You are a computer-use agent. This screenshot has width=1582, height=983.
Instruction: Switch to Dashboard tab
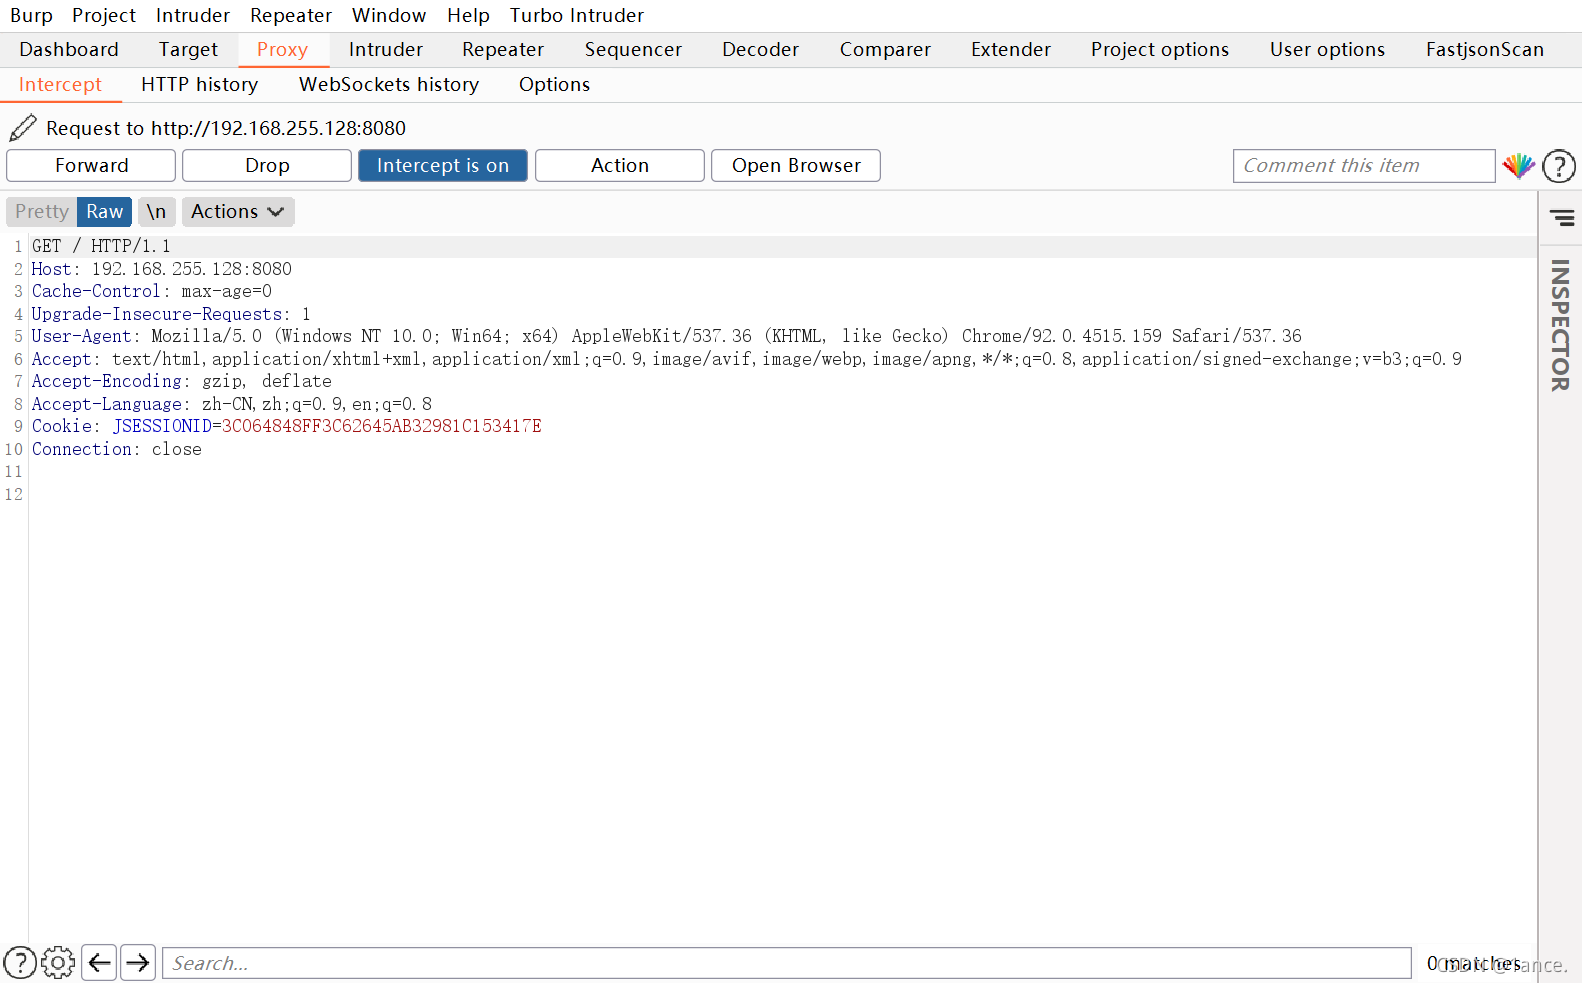[69, 50]
